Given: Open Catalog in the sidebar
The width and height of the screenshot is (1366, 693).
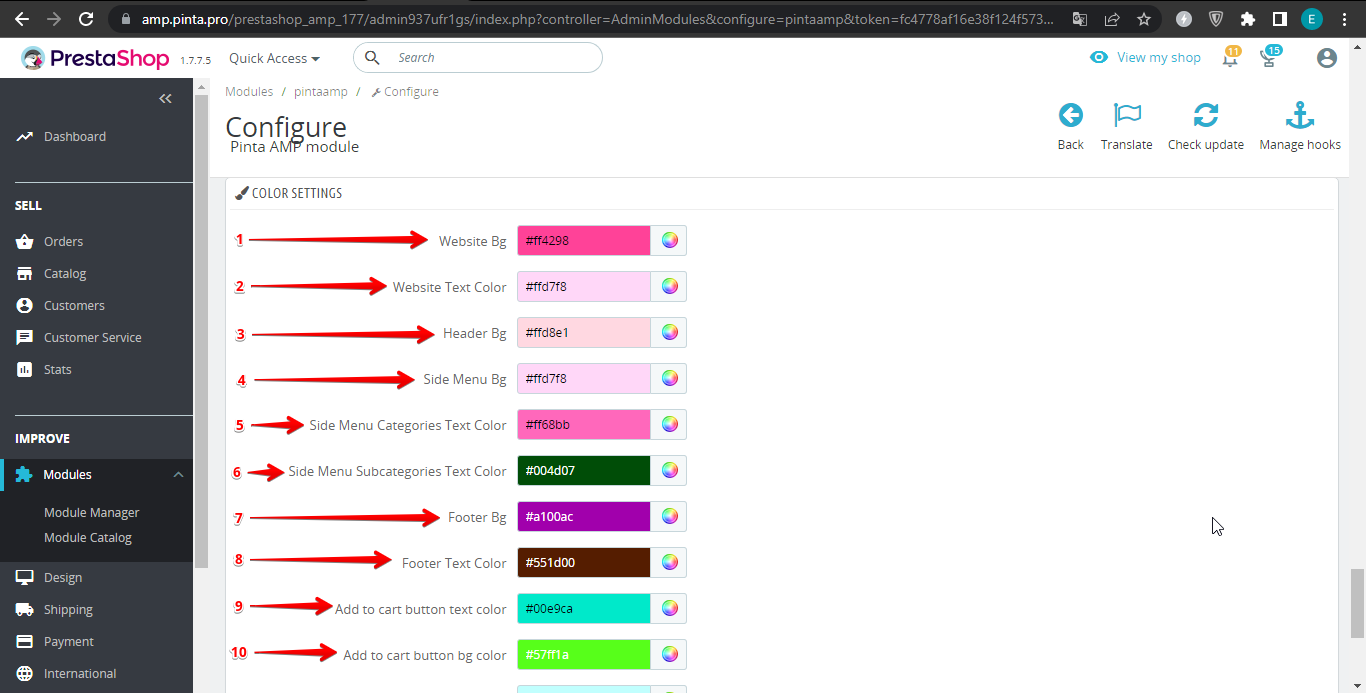Looking at the screenshot, I should click(x=65, y=273).
